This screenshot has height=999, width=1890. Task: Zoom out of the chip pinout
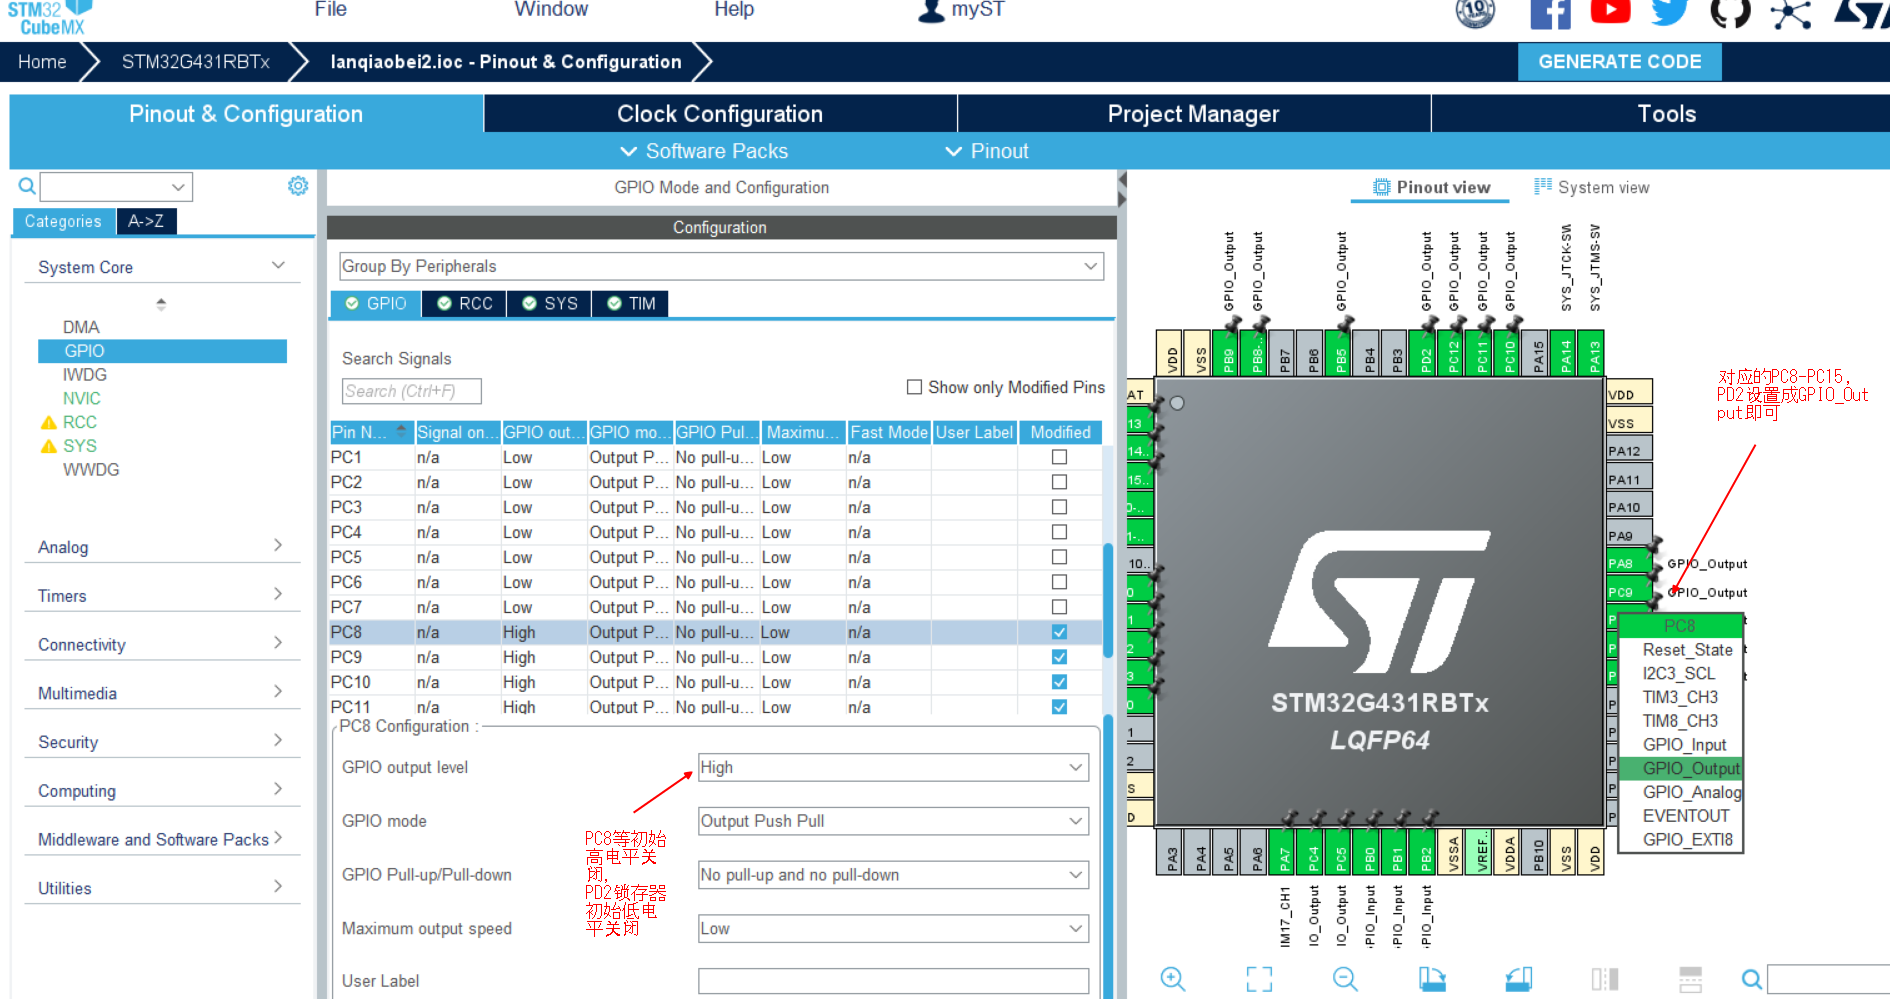[1345, 979]
